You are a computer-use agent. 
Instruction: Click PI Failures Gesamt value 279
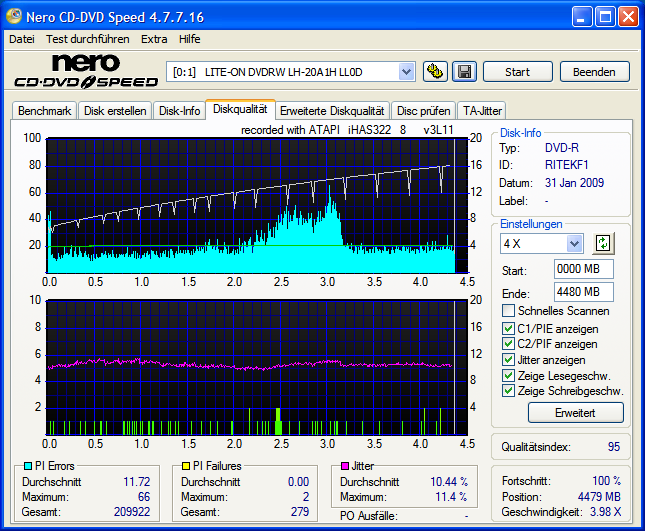[x=299, y=512]
